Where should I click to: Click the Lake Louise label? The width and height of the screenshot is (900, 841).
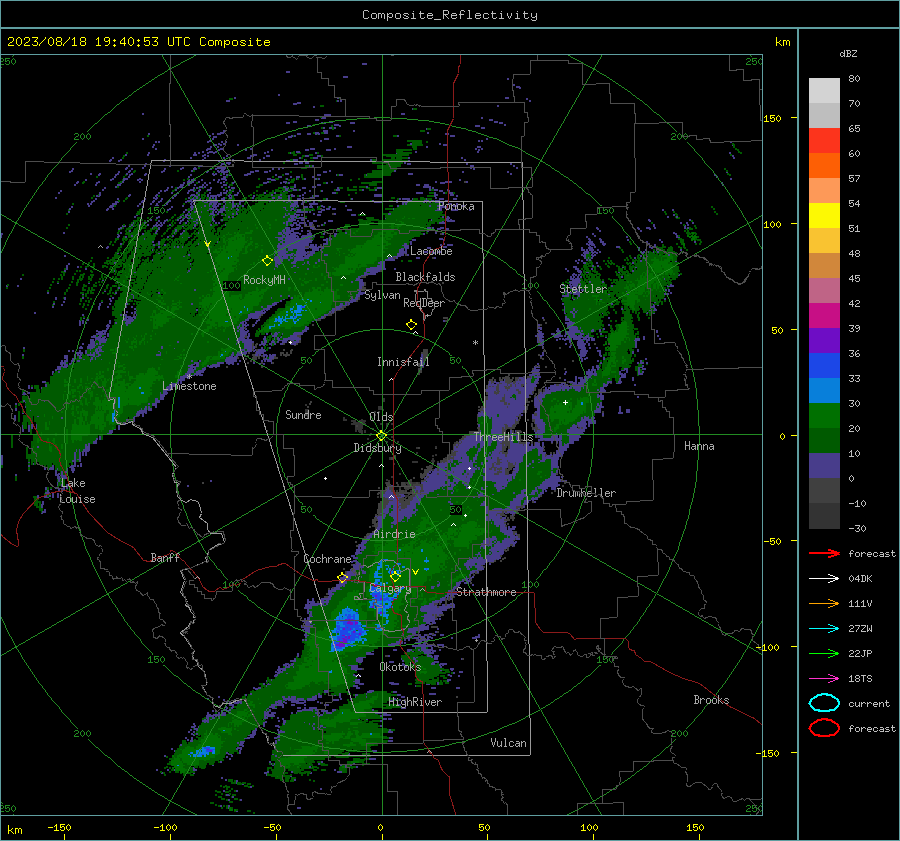[x=77, y=491]
